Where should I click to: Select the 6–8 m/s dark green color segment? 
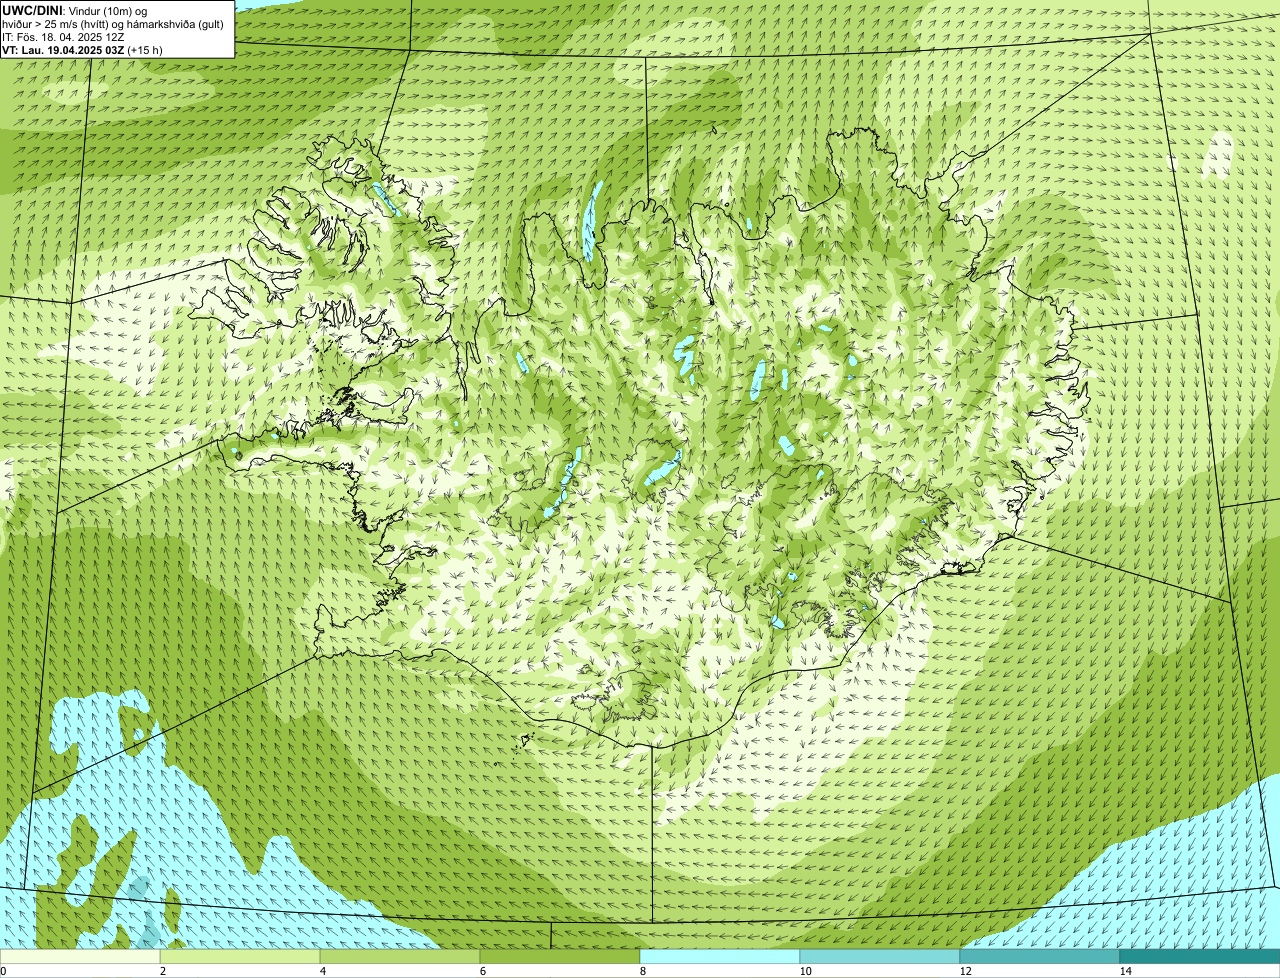[x=560, y=956]
